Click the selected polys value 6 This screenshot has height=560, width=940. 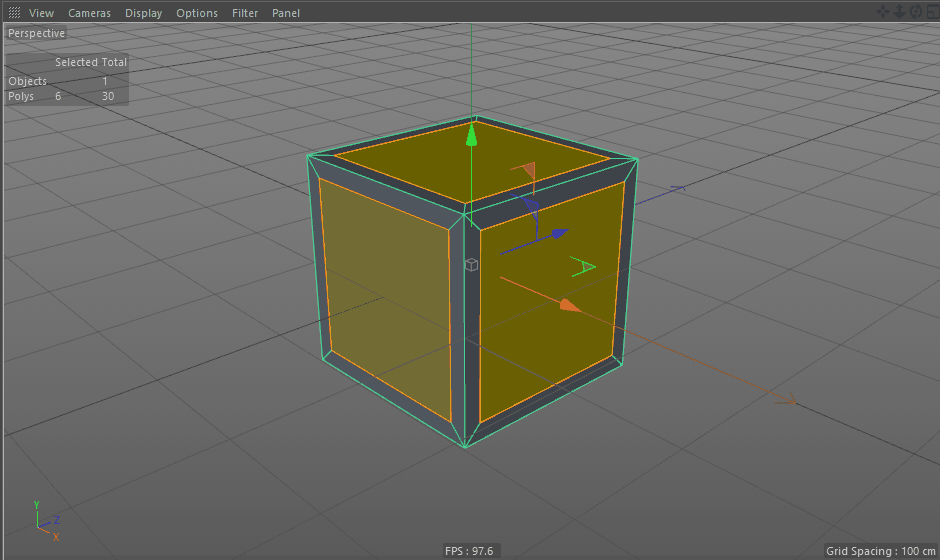[58, 96]
